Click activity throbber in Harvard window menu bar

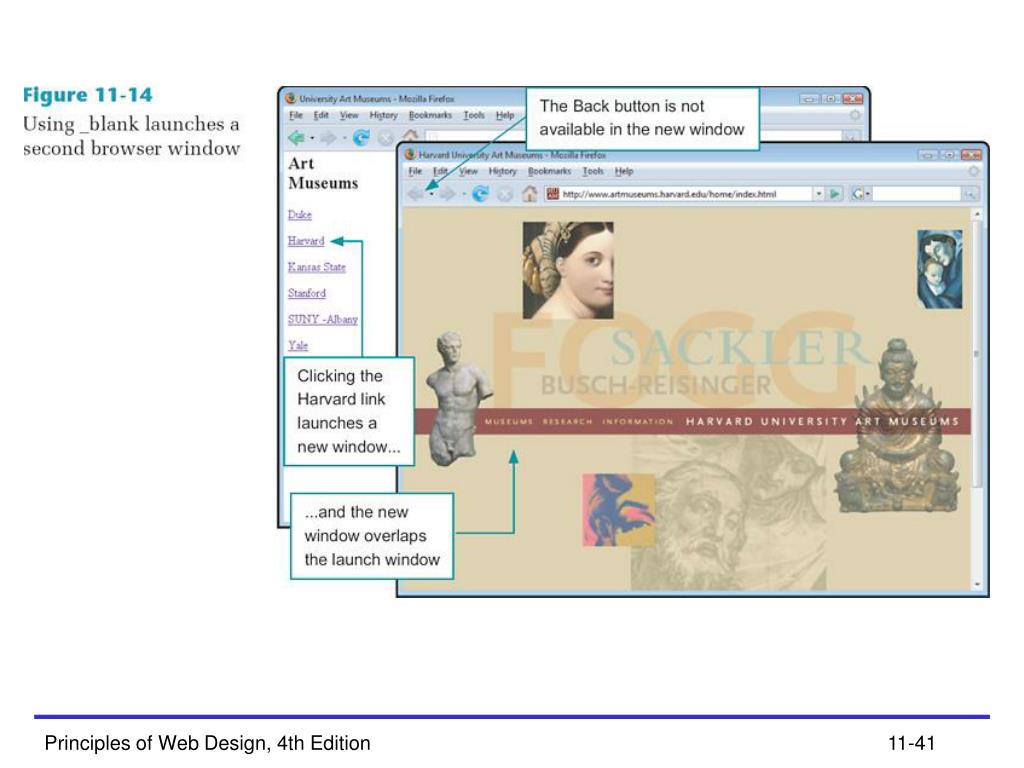click(974, 171)
